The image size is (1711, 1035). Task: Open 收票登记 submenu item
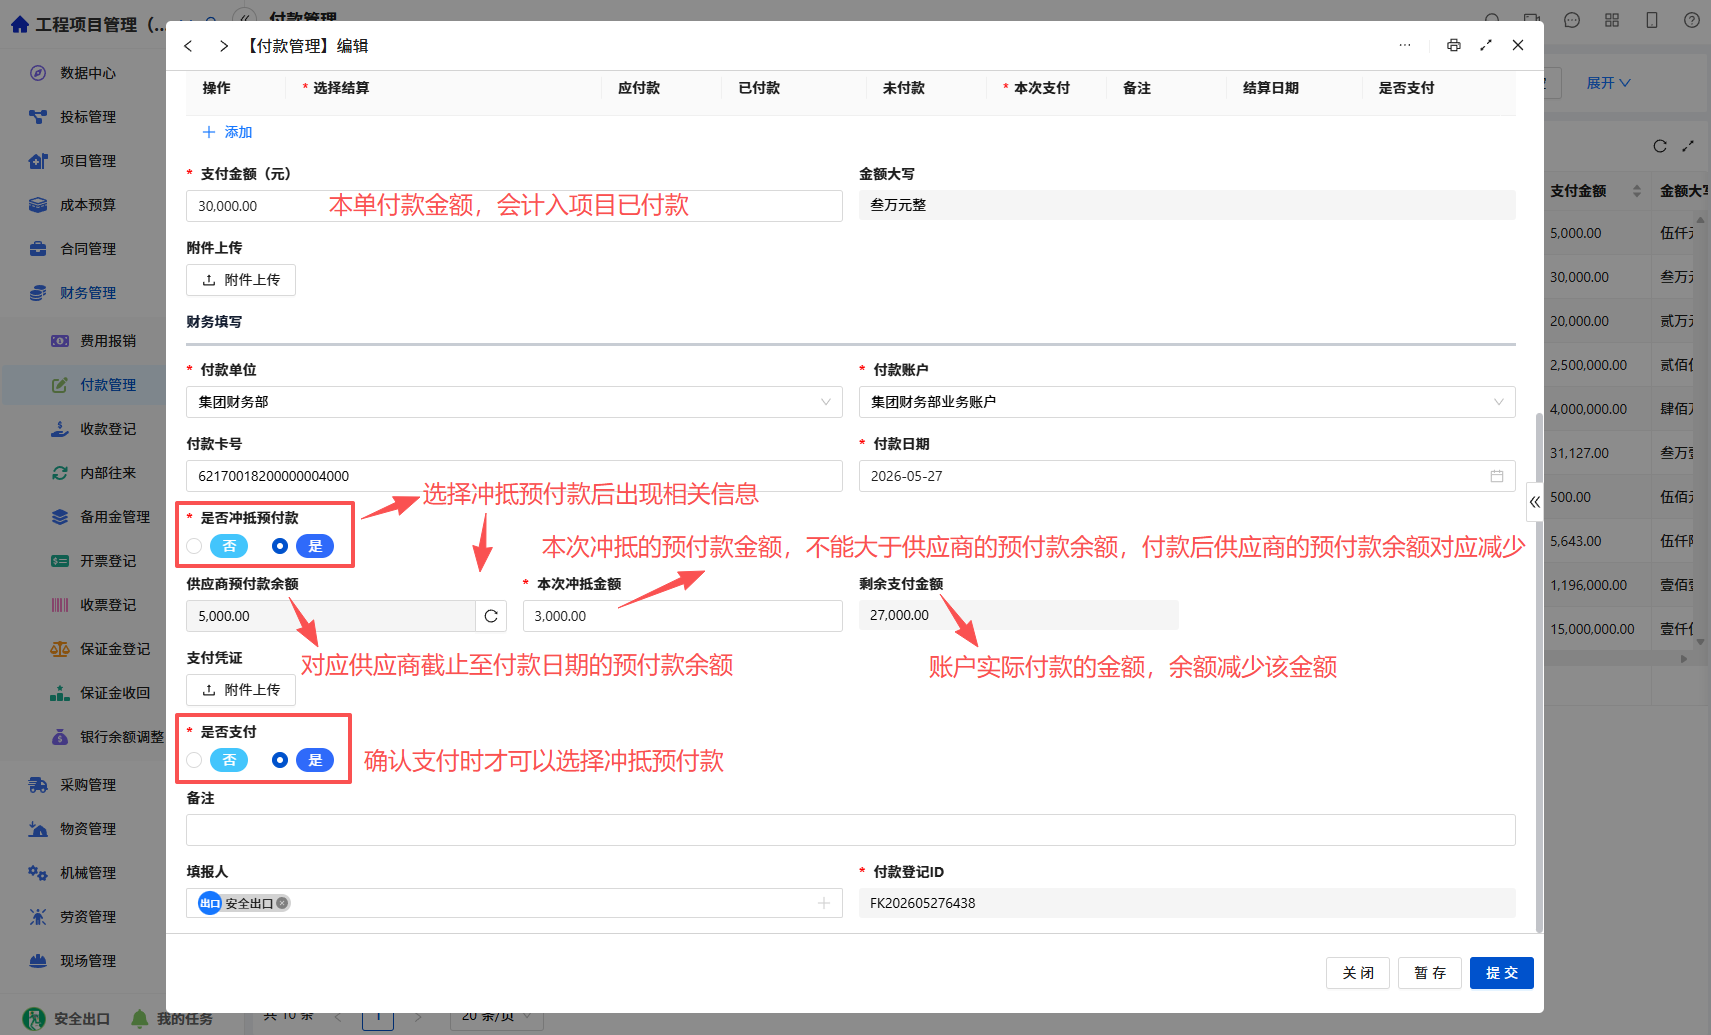[108, 605]
